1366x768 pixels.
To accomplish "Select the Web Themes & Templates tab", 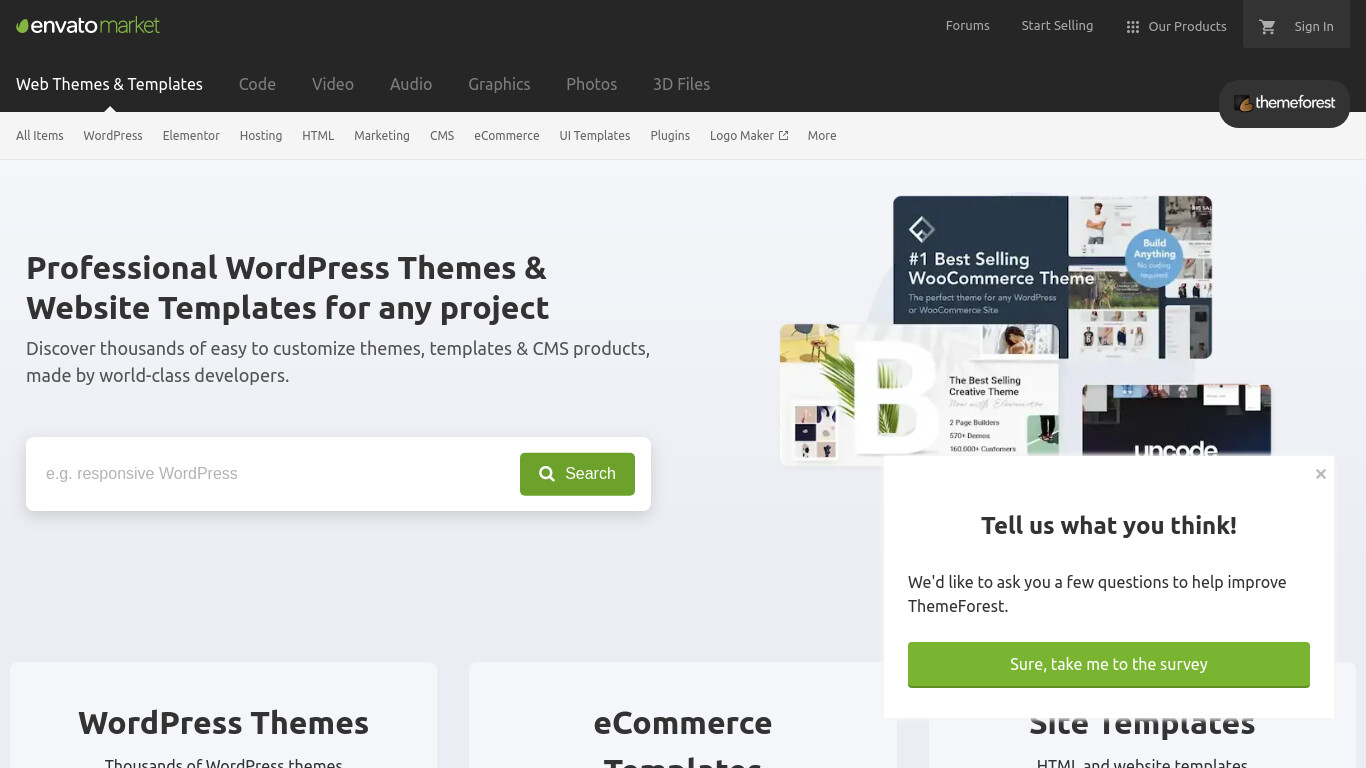I will 109,84.
